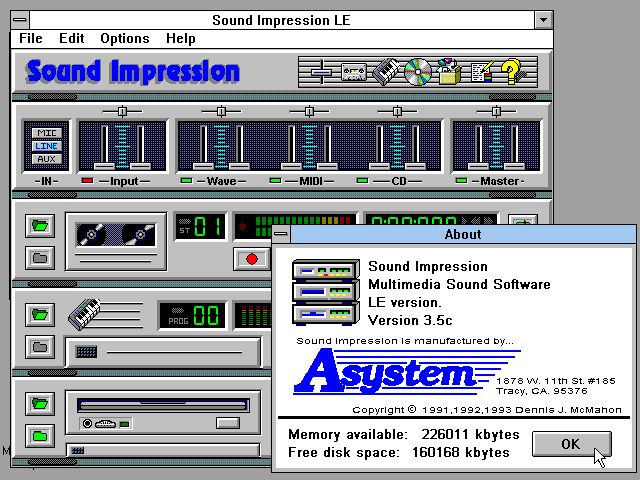Click the MIDI keyboard icon in the toolbar

[x=386, y=71]
